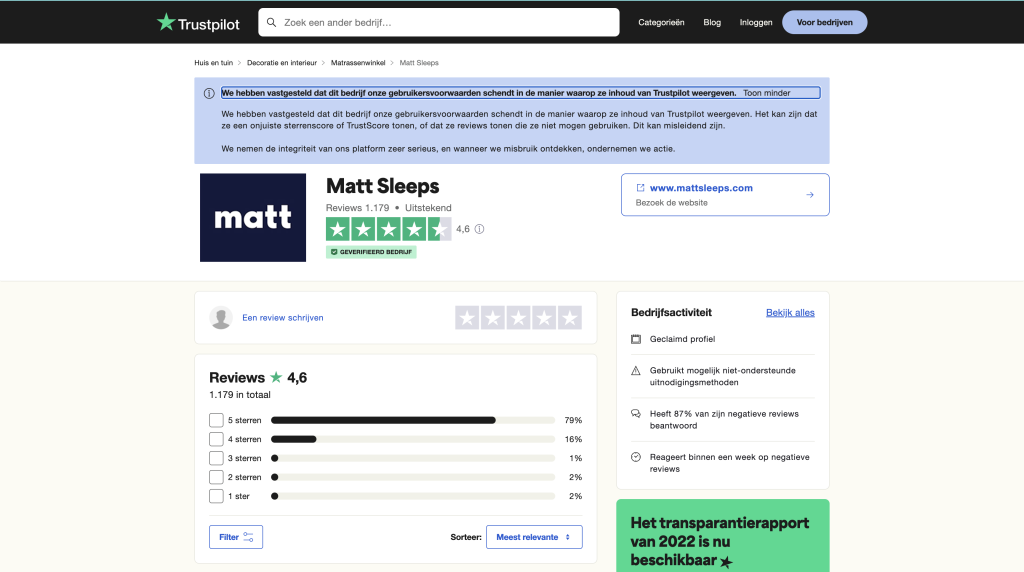
Task: Tick the 4 sterren checkbox
Action: (216, 439)
